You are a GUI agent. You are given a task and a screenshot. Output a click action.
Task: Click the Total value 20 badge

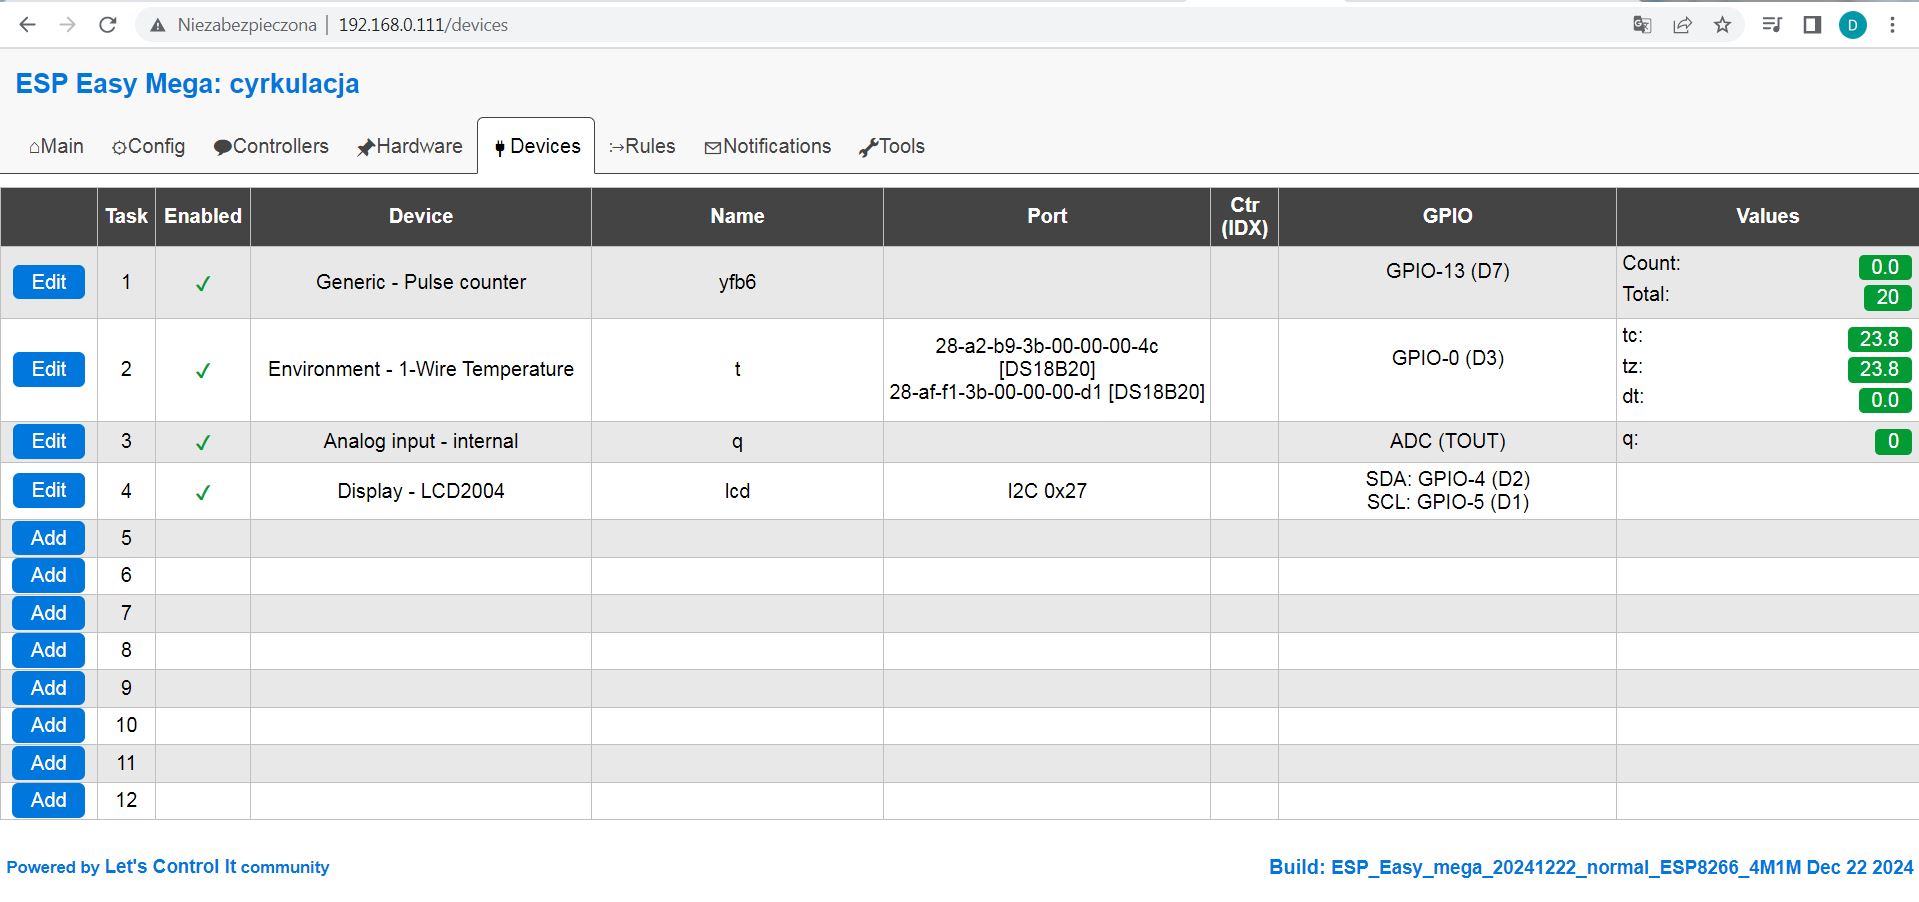[x=1887, y=297]
